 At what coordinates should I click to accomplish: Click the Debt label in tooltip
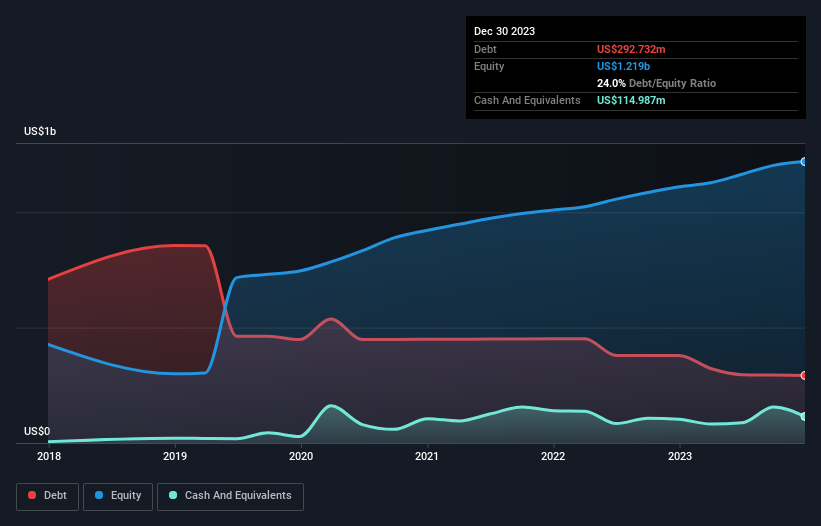[485, 49]
